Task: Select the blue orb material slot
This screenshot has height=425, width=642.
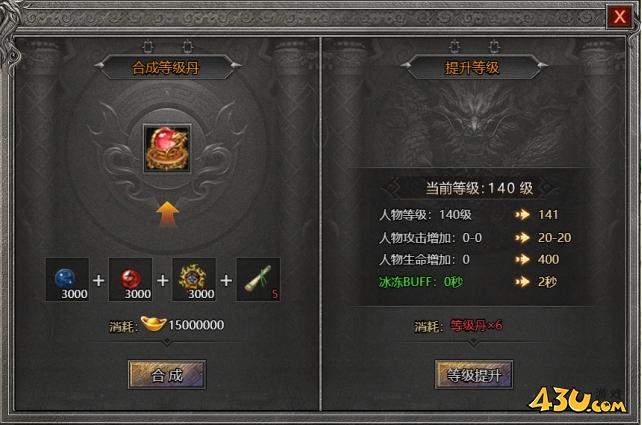Action: click(x=67, y=280)
